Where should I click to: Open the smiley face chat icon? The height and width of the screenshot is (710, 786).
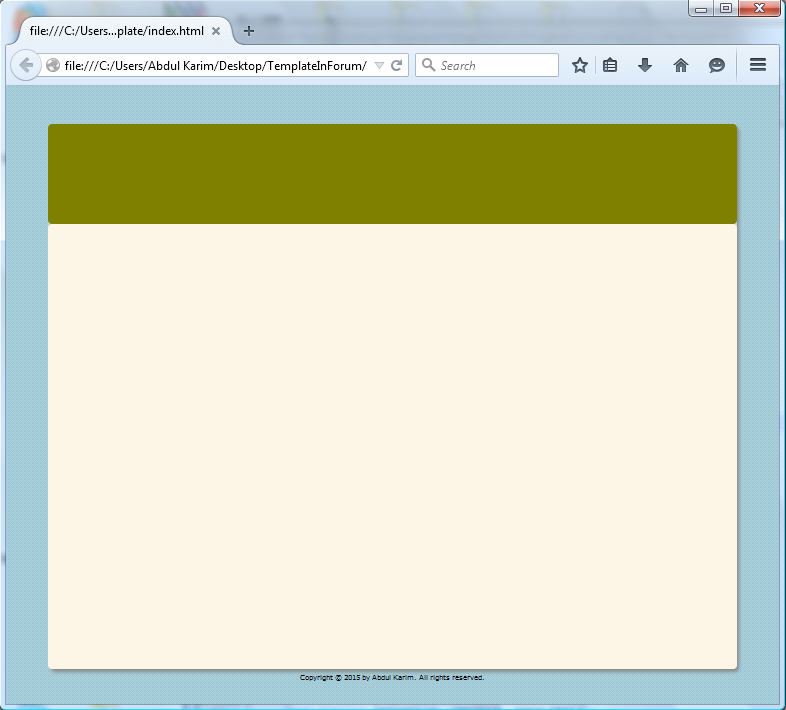[717, 65]
